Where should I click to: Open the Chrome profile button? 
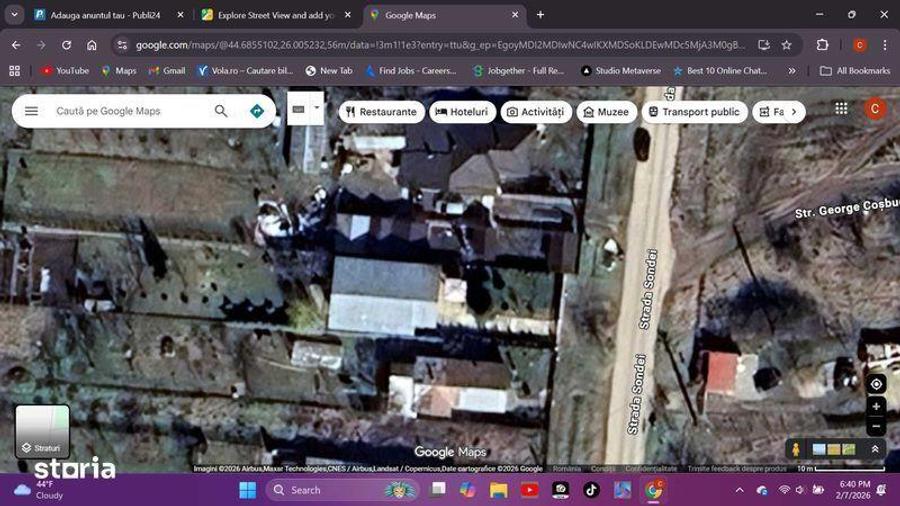pyautogui.click(x=859, y=45)
